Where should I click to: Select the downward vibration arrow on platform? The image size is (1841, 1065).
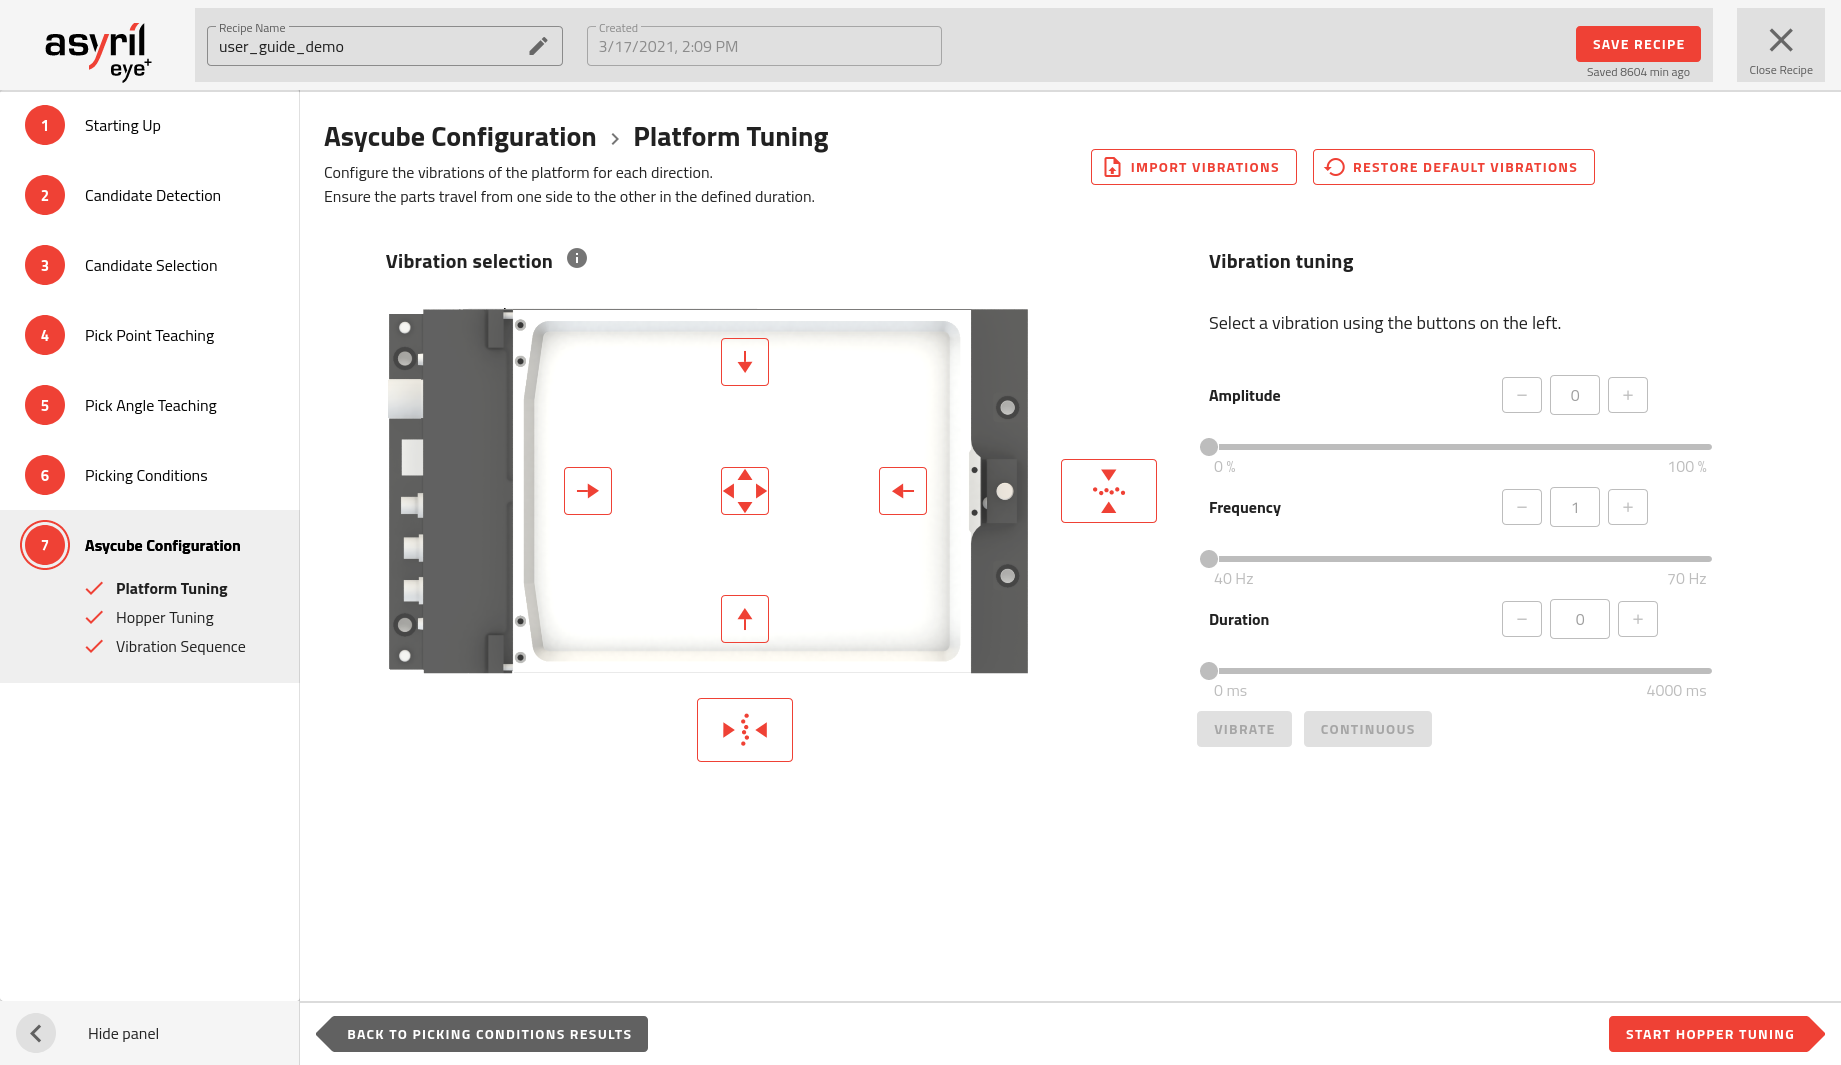(x=744, y=362)
